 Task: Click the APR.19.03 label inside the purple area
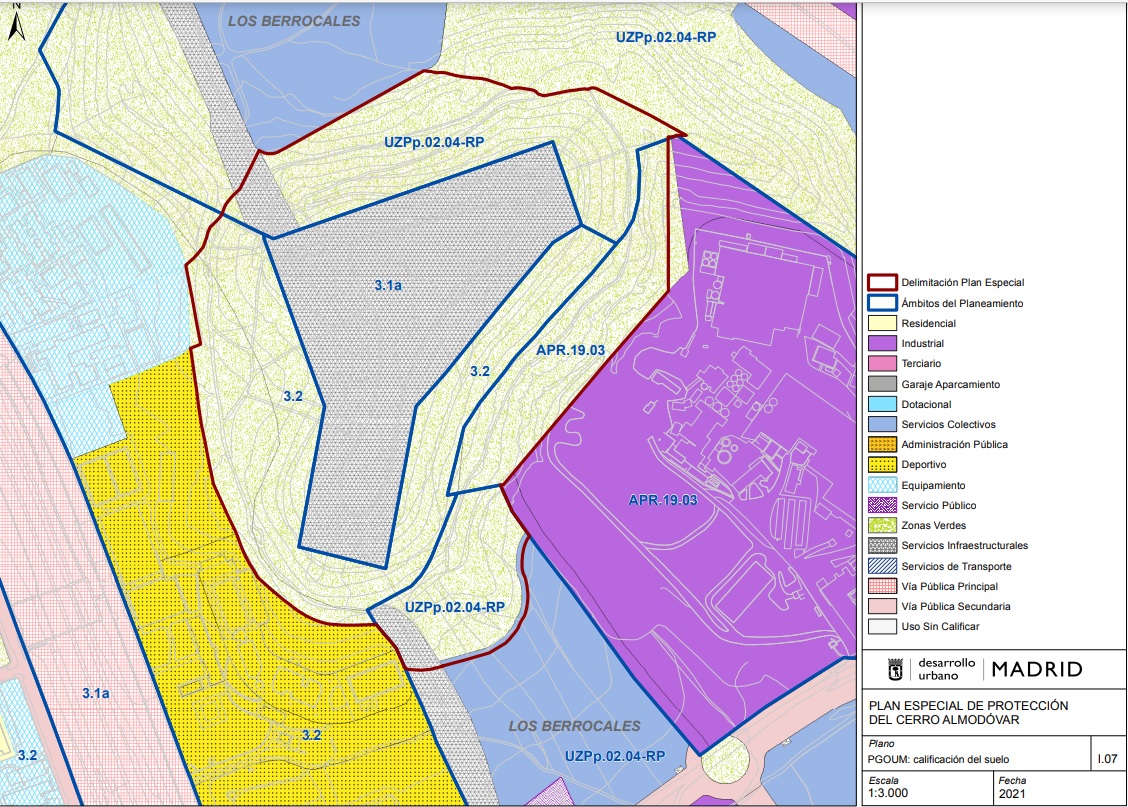tap(662, 499)
